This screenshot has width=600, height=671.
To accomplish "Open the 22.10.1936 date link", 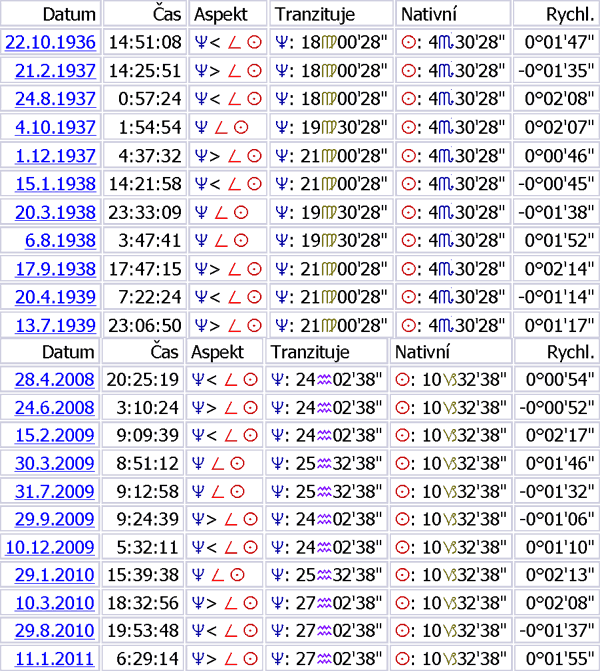I will coord(51,42).
